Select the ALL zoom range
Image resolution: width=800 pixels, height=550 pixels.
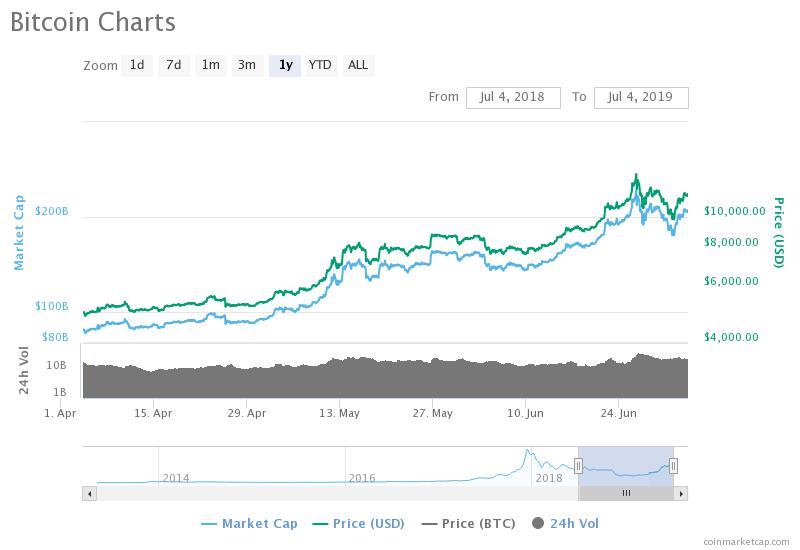[358, 65]
